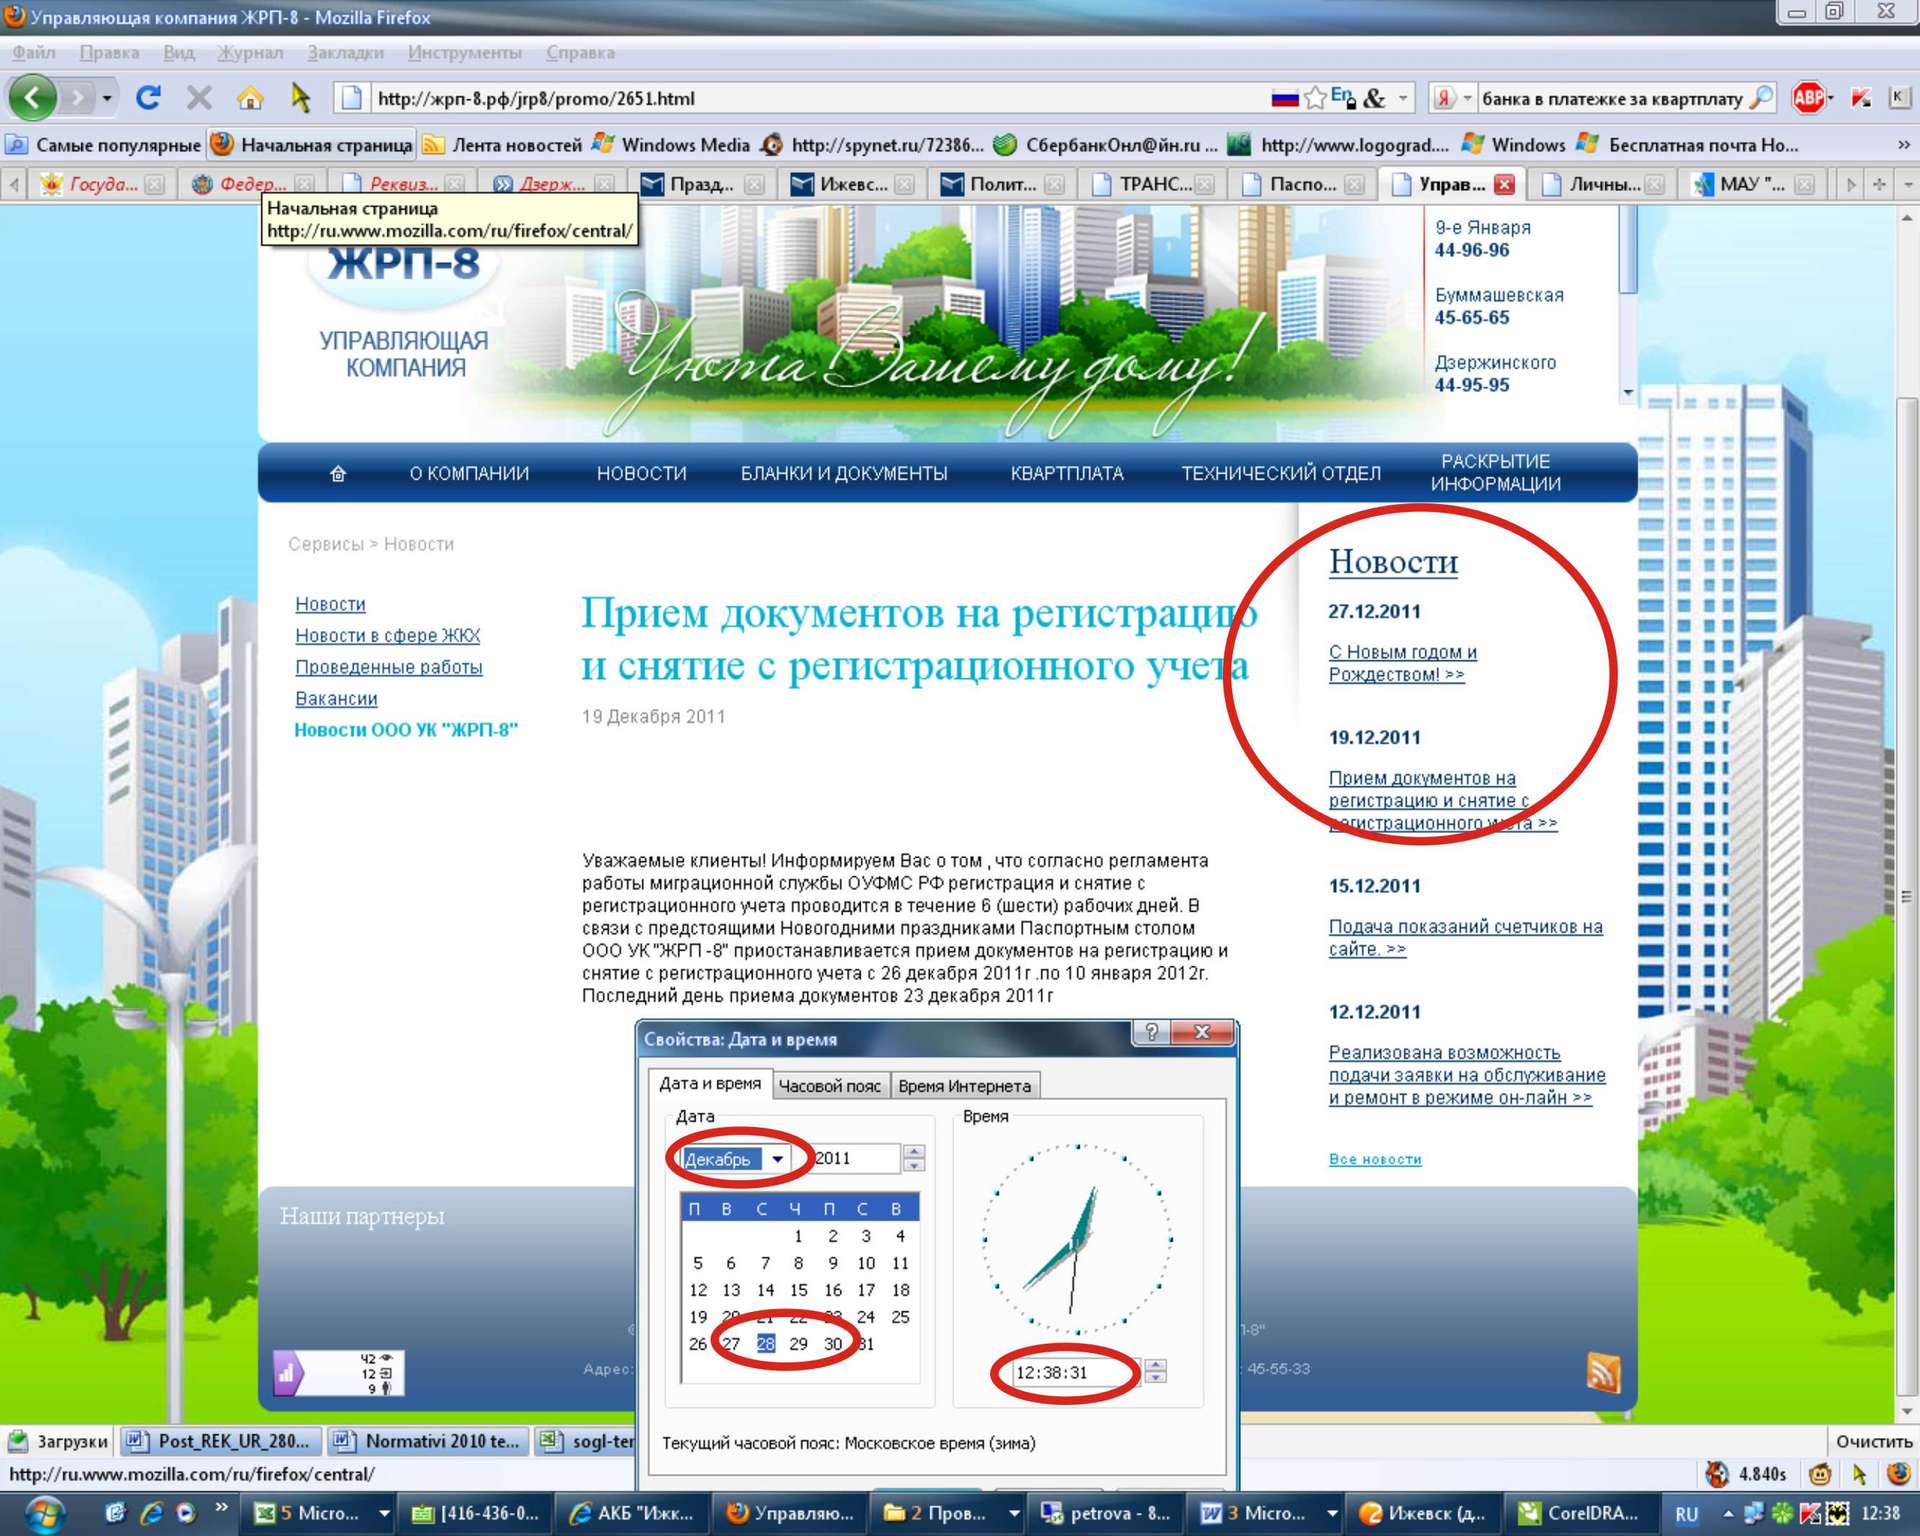Click ТЕХНИЧЕСКИЙ ОТДЕЛ navigation item

(x=1280, y=473)
